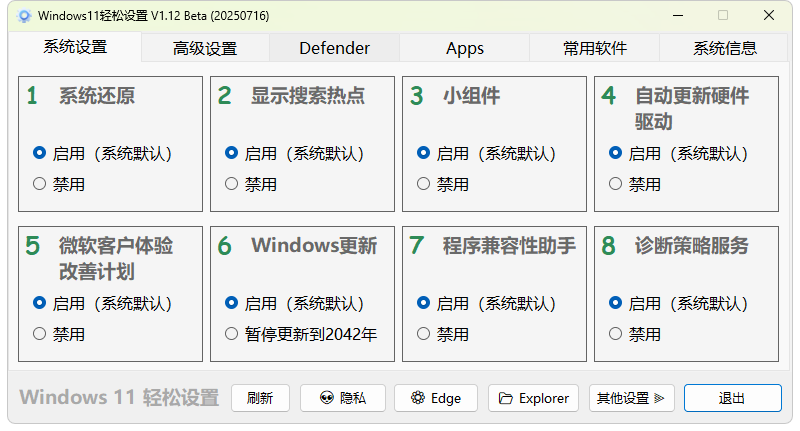Choose 暂停更新到2042年 option
The image size is (800, 431).
(301, 334)
